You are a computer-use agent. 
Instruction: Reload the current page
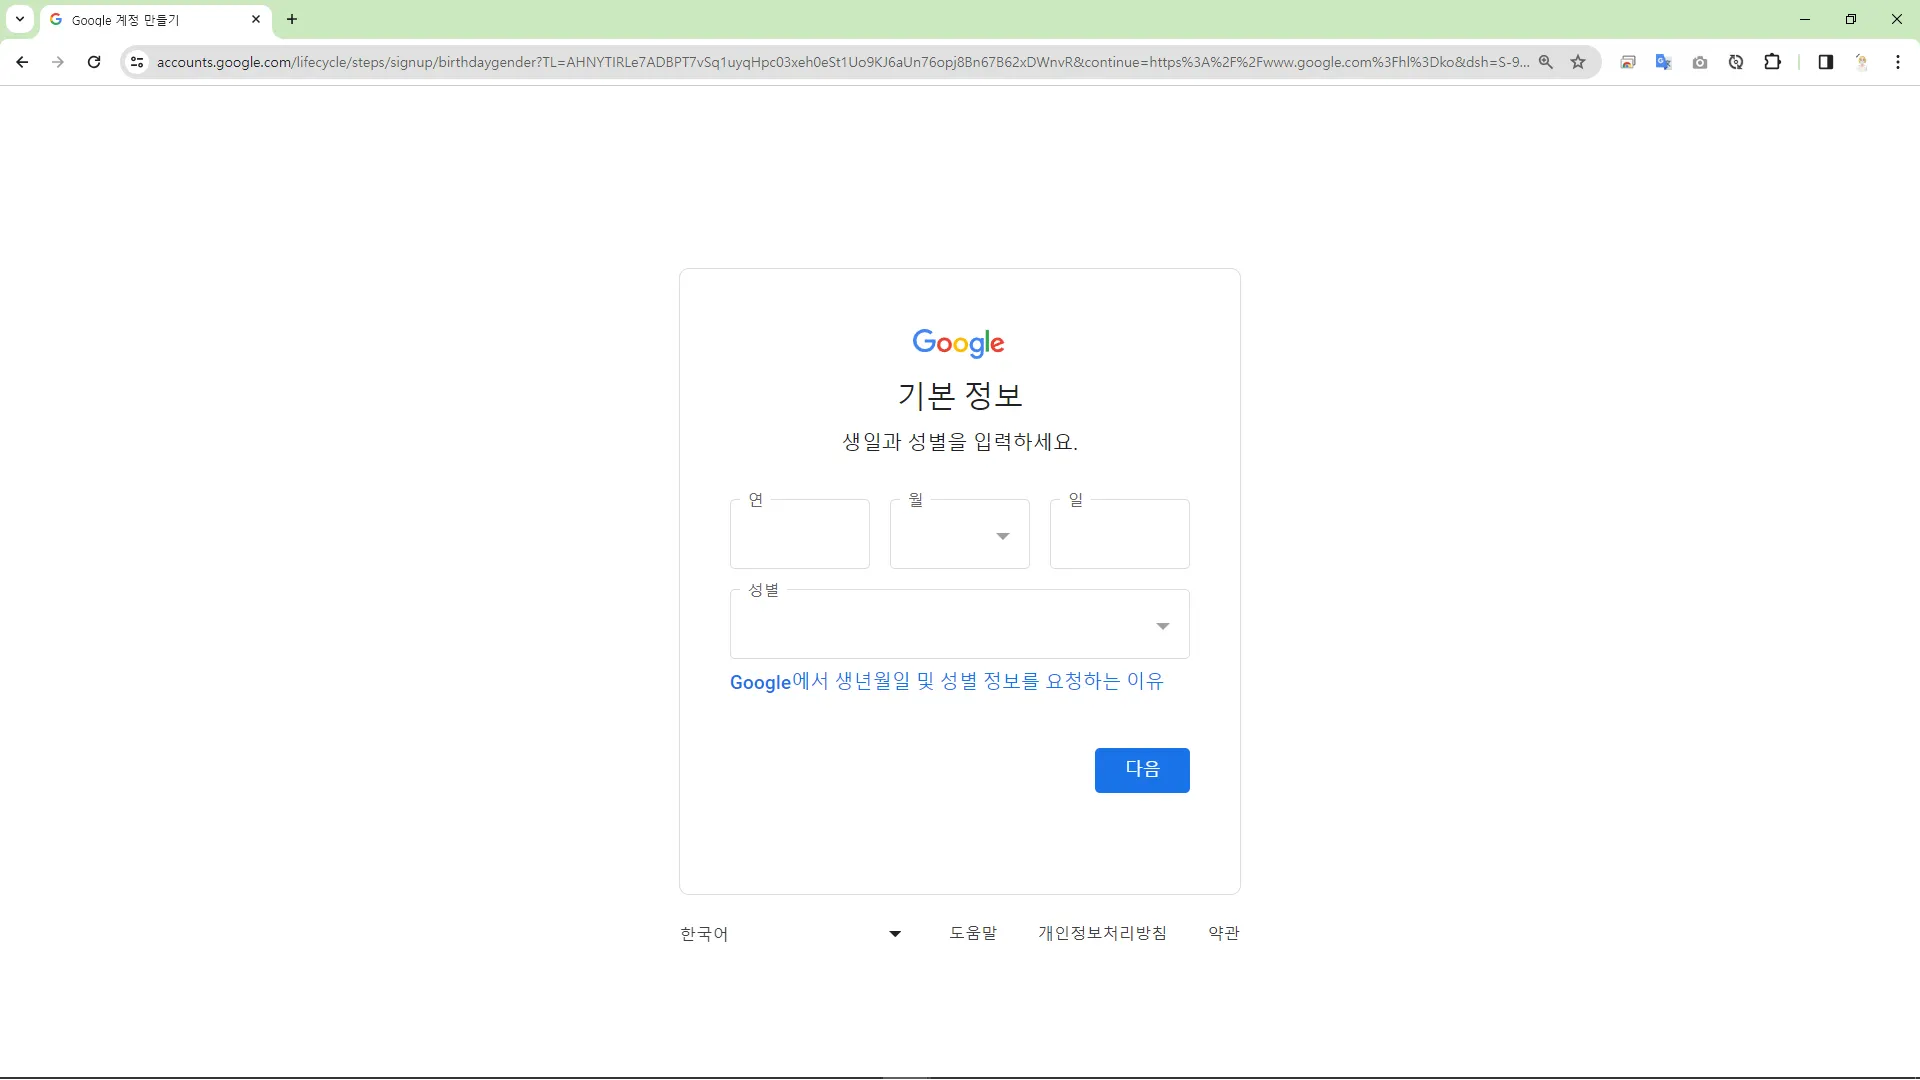[94, 62]
